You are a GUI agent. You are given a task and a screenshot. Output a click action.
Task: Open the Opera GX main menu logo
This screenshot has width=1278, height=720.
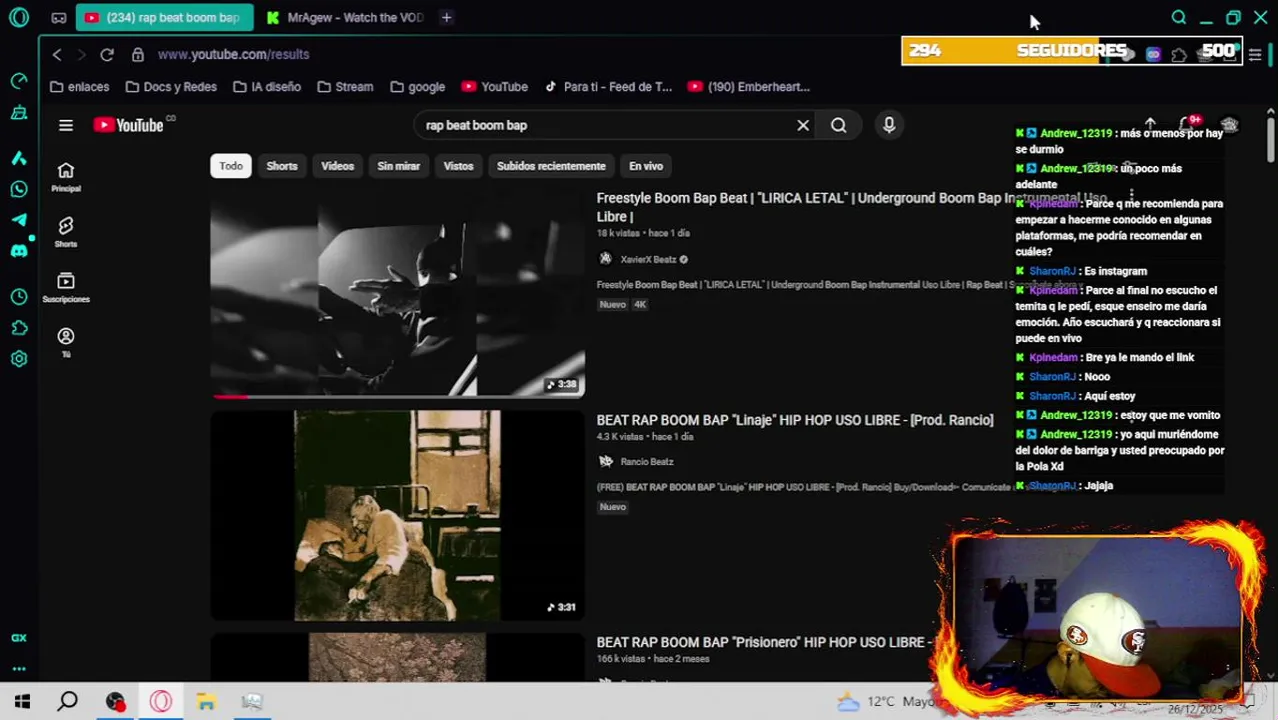tap(19, 18)
